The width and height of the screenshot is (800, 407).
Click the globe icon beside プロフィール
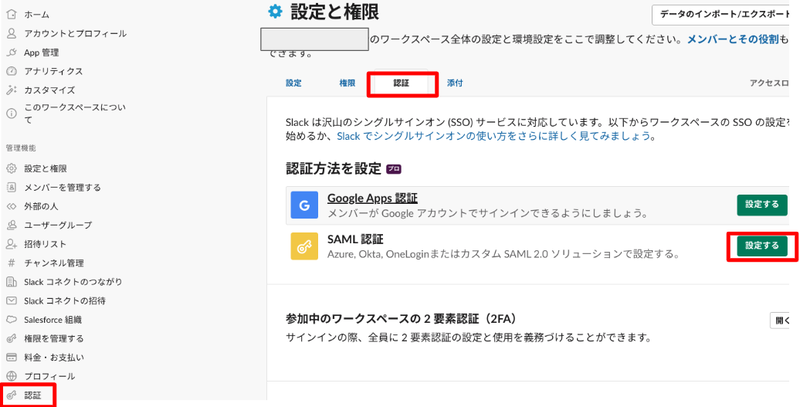coord(11,376)
